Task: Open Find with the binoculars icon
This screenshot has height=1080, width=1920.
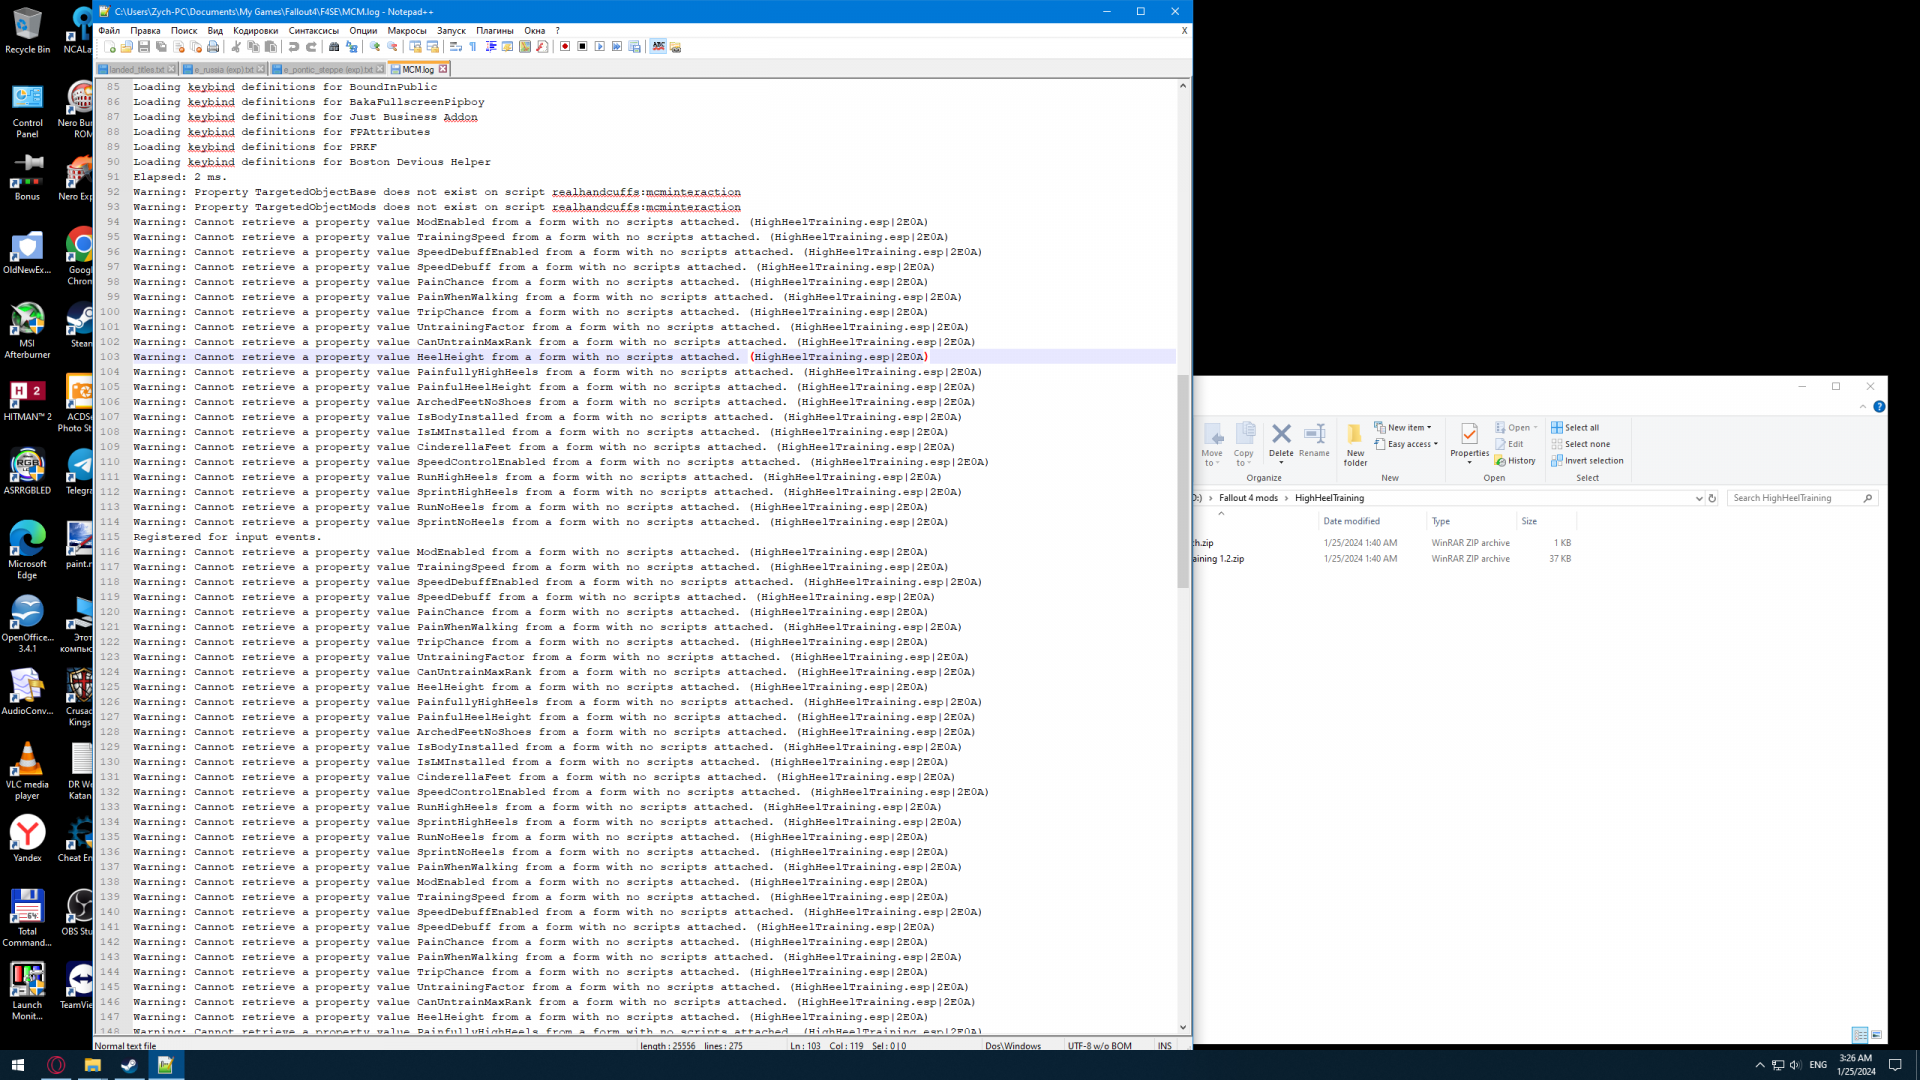Action: click(334, 47)
